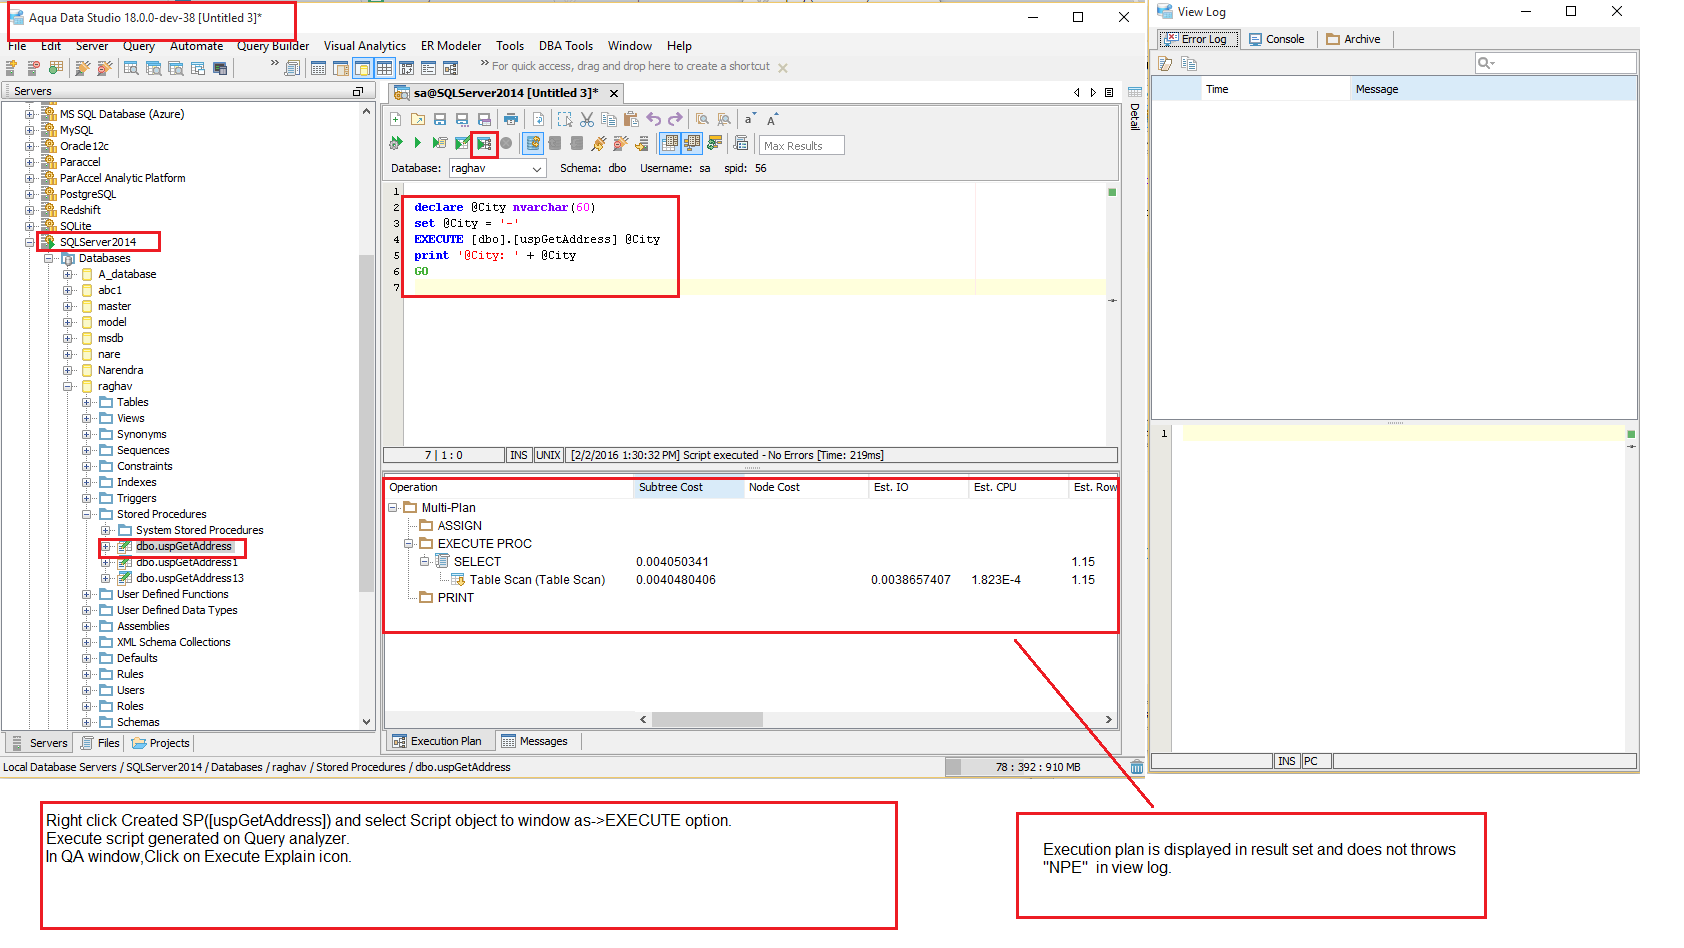Switch to the Messages tab
Viewport: 1684px width, 948px height.
click(x=534, y=741)
